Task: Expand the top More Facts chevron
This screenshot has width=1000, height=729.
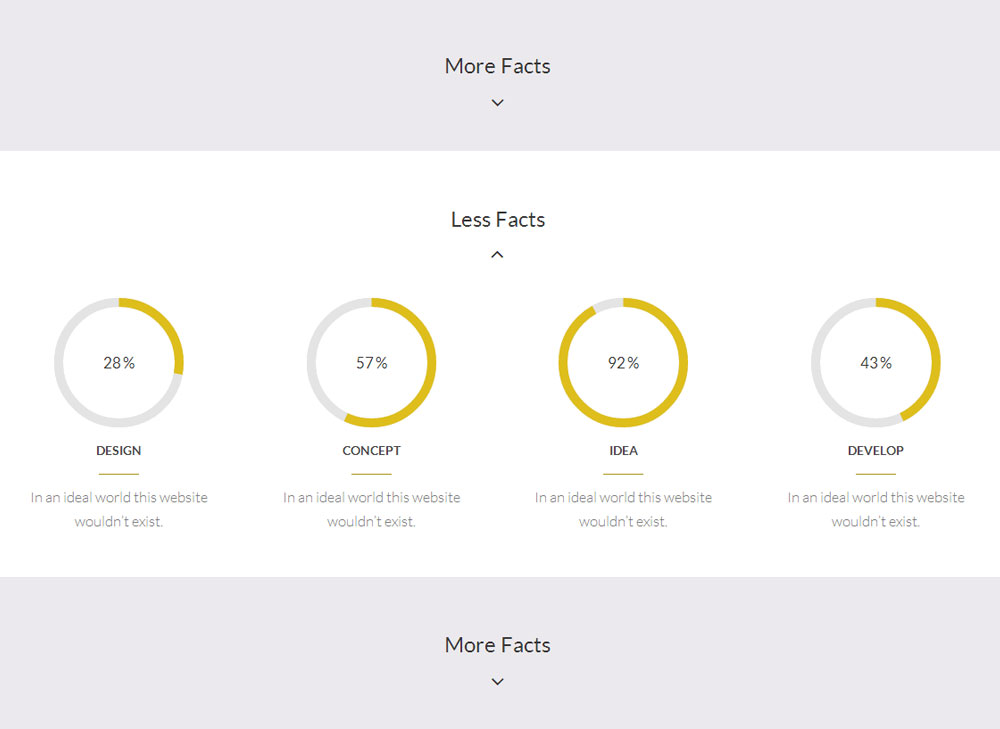Action: 497,103
